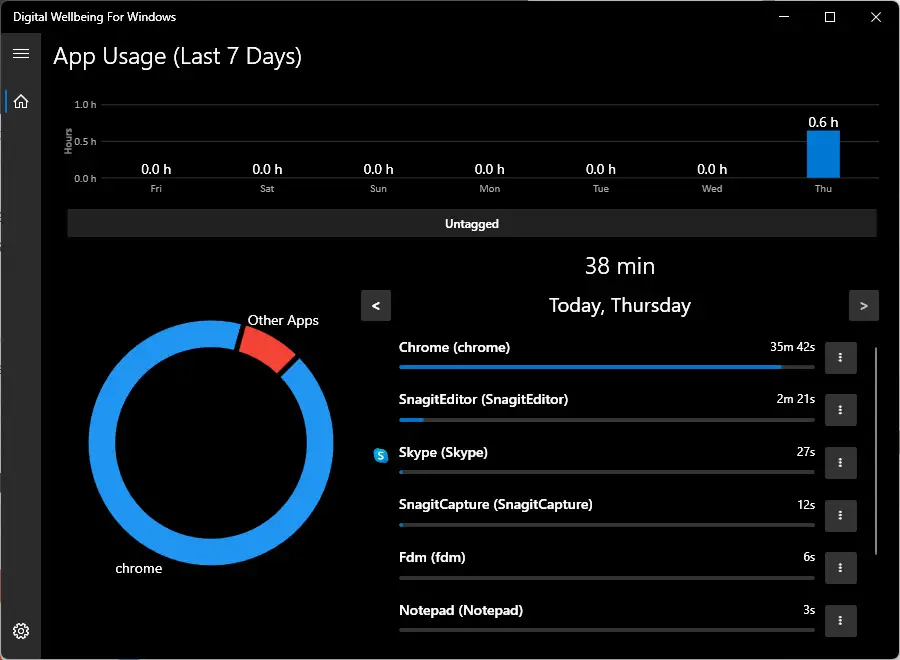The image size is (900, 660).
Task: Open options menu for Fdm entry
Action: 841,568
